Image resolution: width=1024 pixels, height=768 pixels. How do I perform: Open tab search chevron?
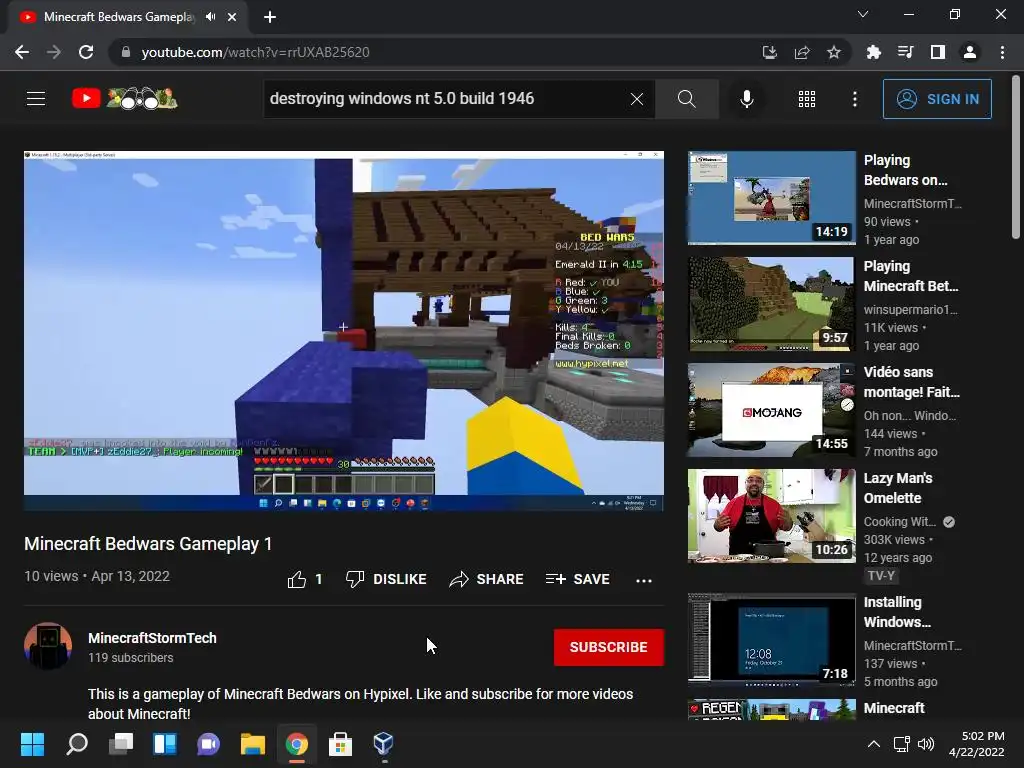pos(863,14)
